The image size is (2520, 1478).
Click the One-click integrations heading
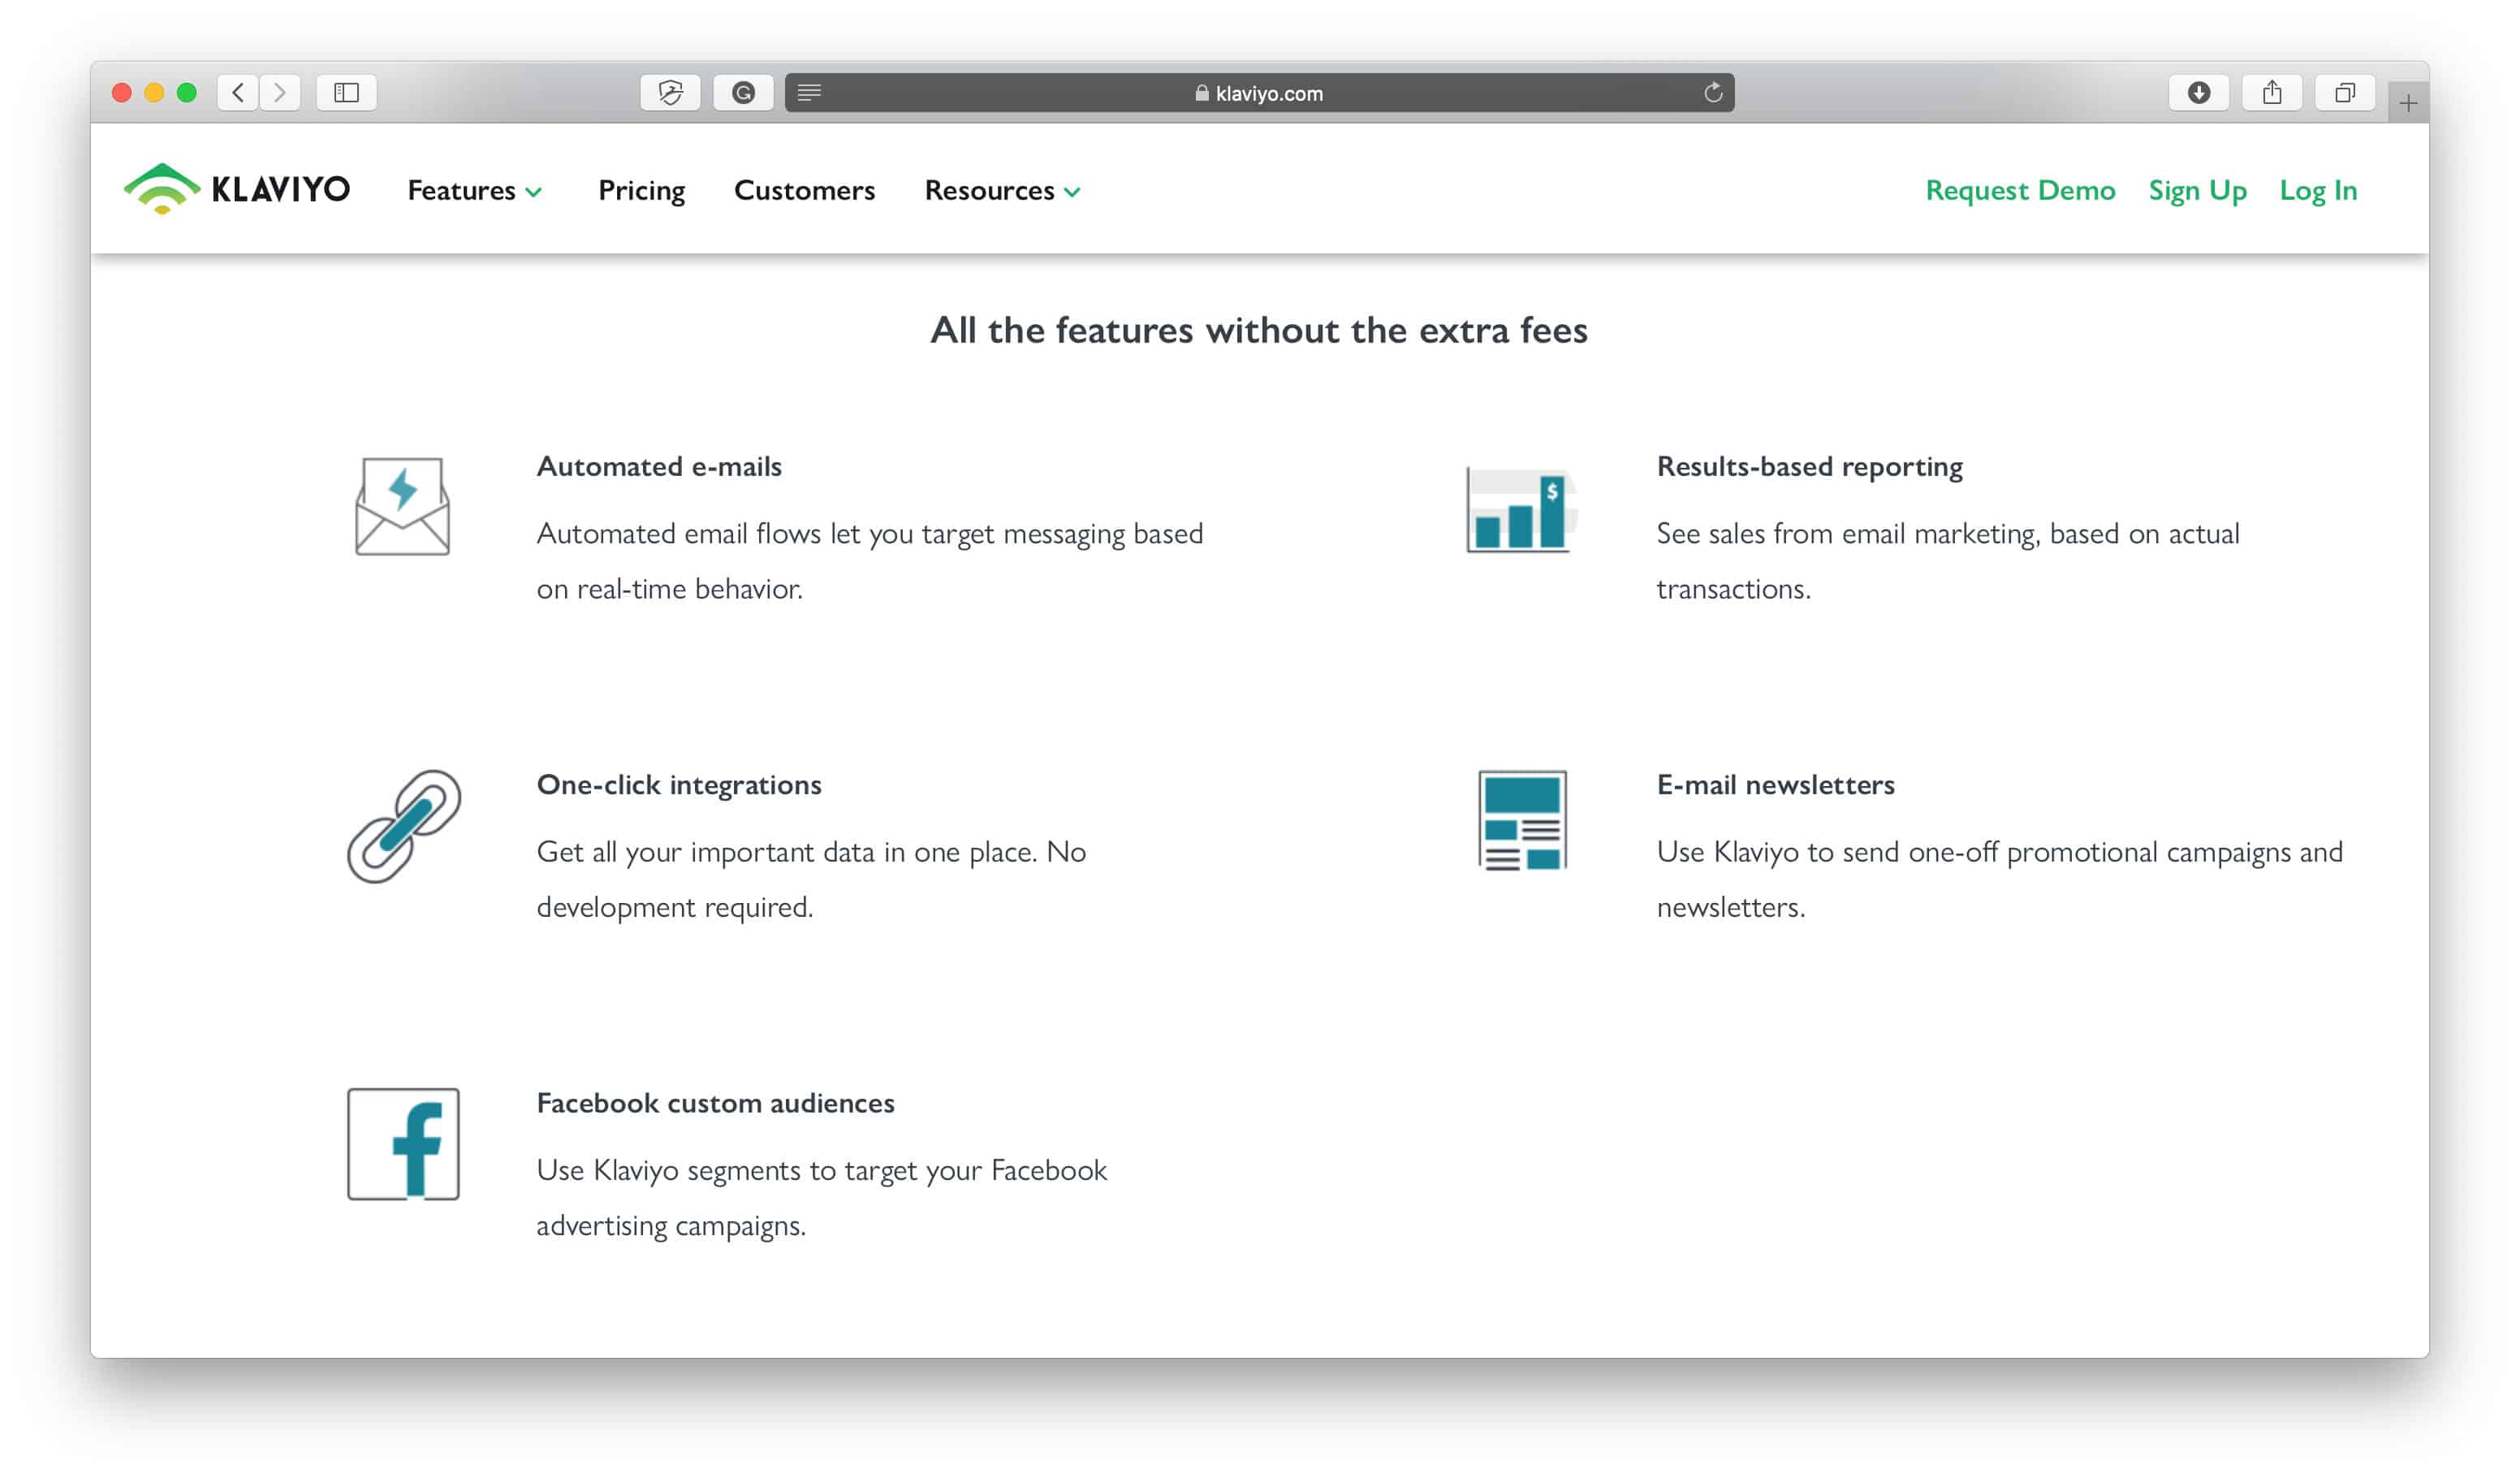click(679, 785)
